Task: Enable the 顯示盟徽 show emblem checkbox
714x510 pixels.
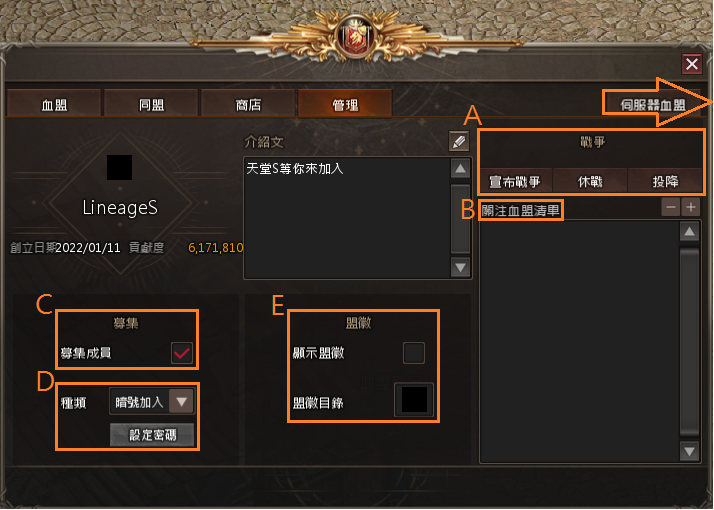Action: tap(414, 353)
